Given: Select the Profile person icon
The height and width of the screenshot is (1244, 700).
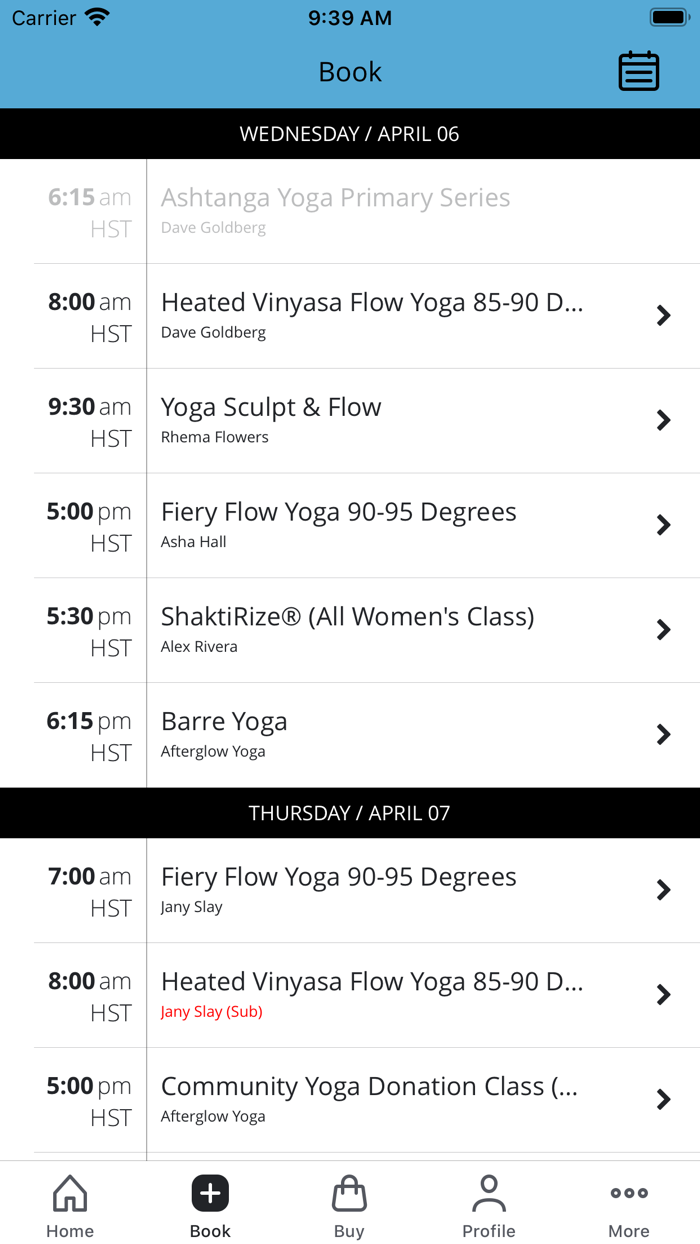Looking at the screenshot, I should click(x=489, y=1192).
